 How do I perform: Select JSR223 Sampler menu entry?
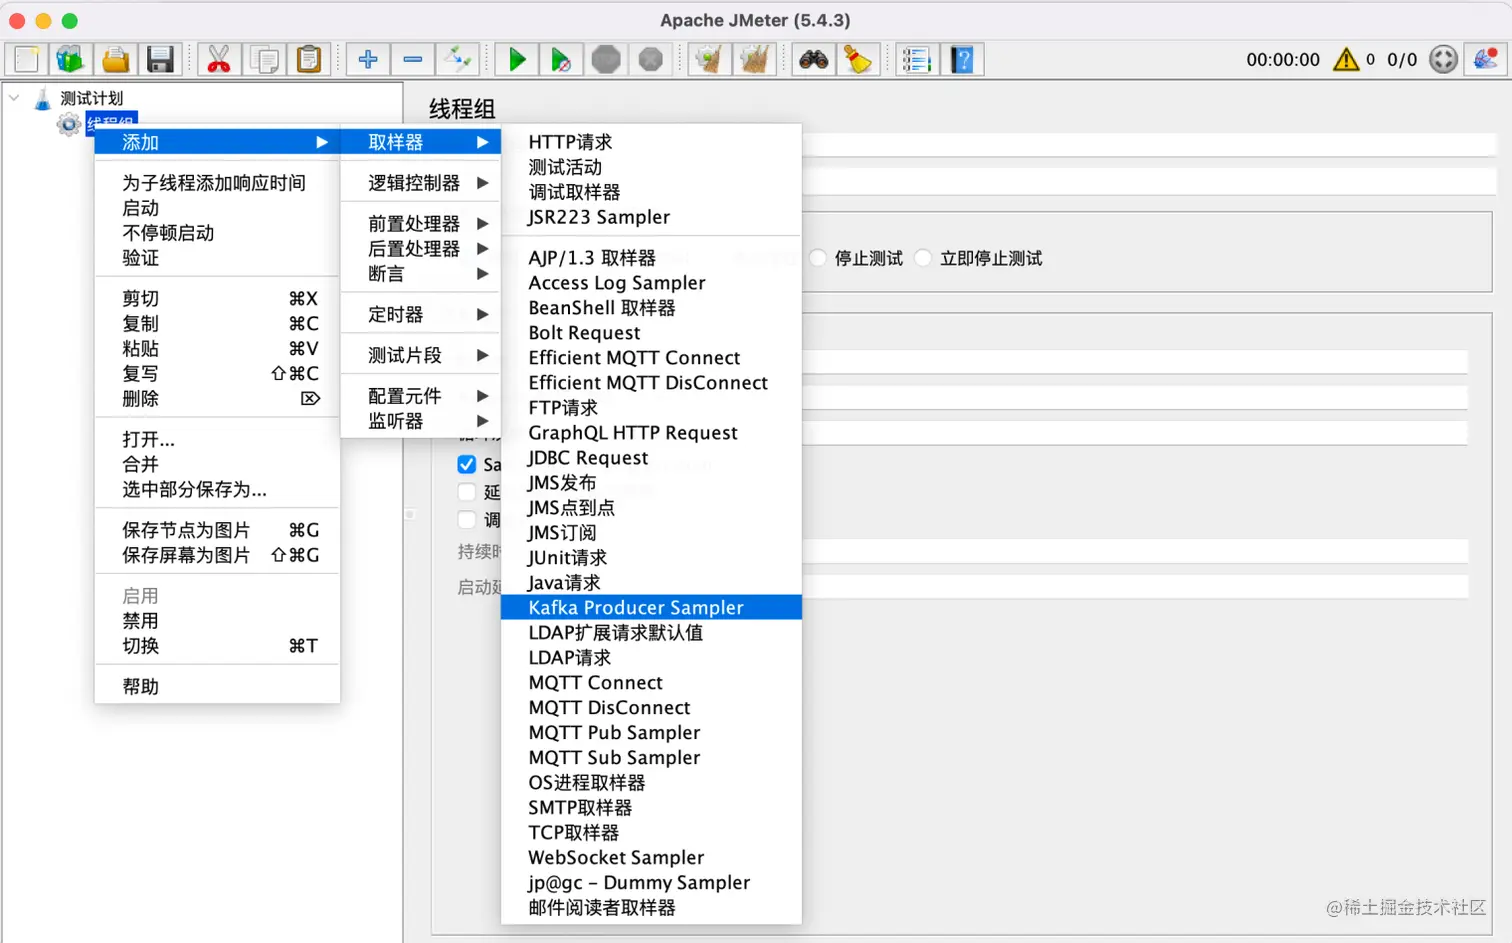pyautogui.click(x=651, y=217)
